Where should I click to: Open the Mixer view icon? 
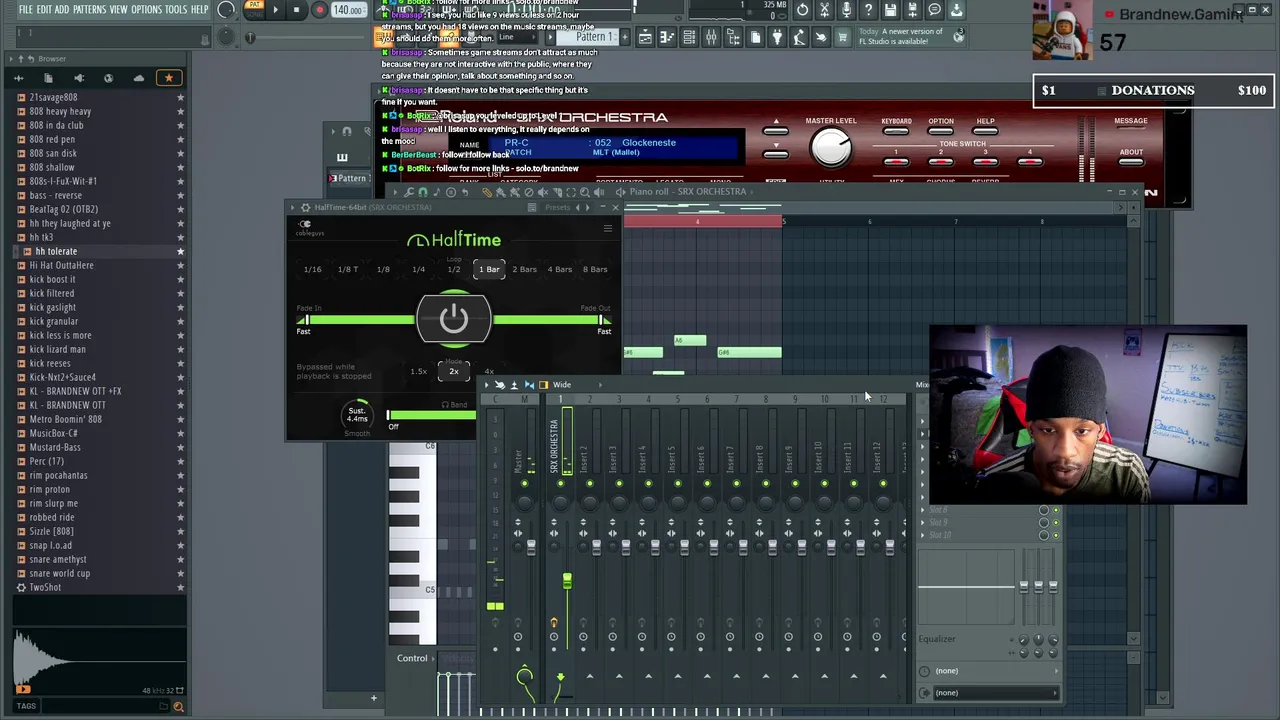pyautogui.click(x=711, y=38)
